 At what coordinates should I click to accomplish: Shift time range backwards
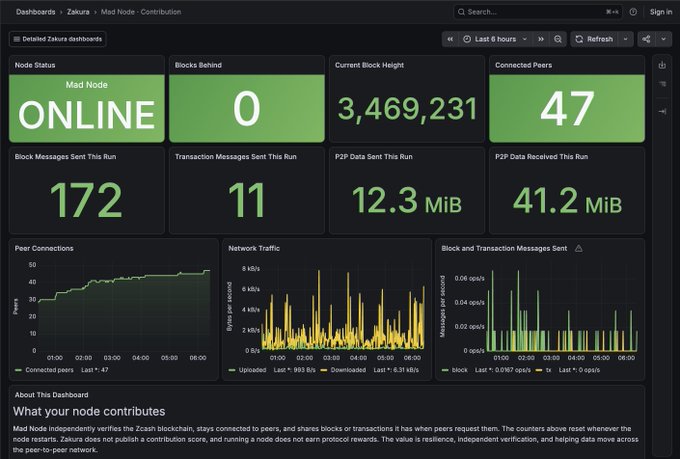450,39
